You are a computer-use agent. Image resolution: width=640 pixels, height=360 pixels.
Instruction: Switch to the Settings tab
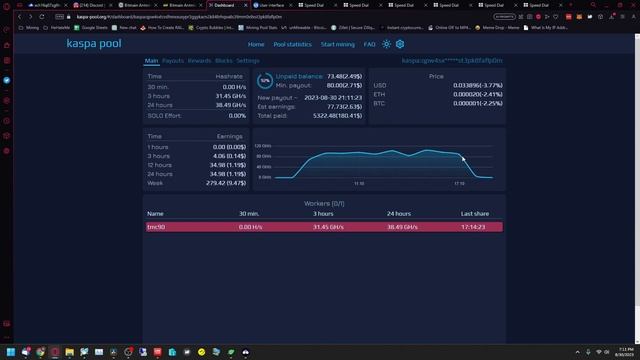coord(248,60)
